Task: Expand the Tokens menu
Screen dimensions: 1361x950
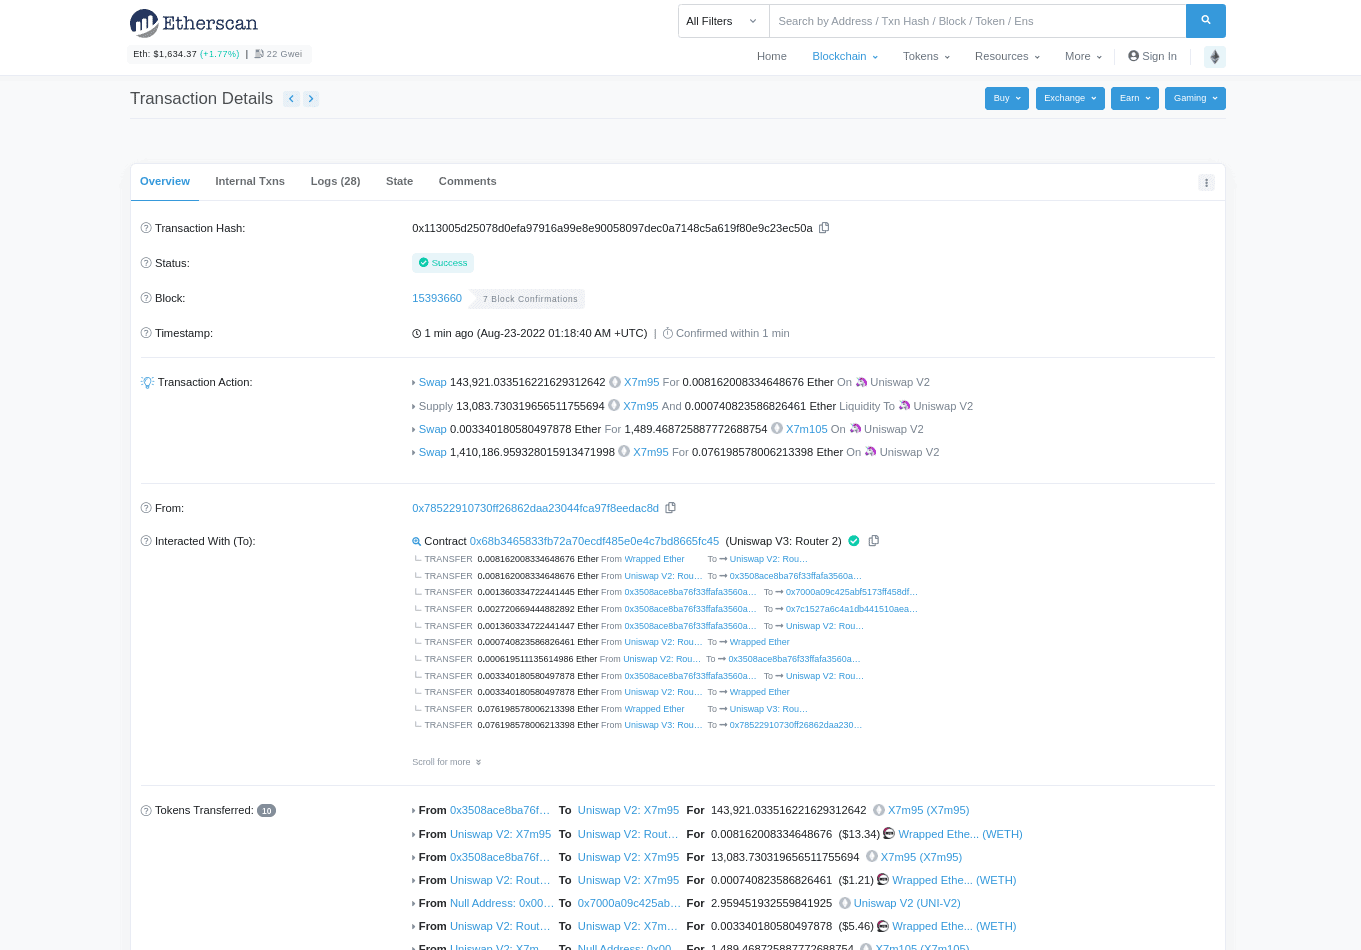Action: coord(926,56)
